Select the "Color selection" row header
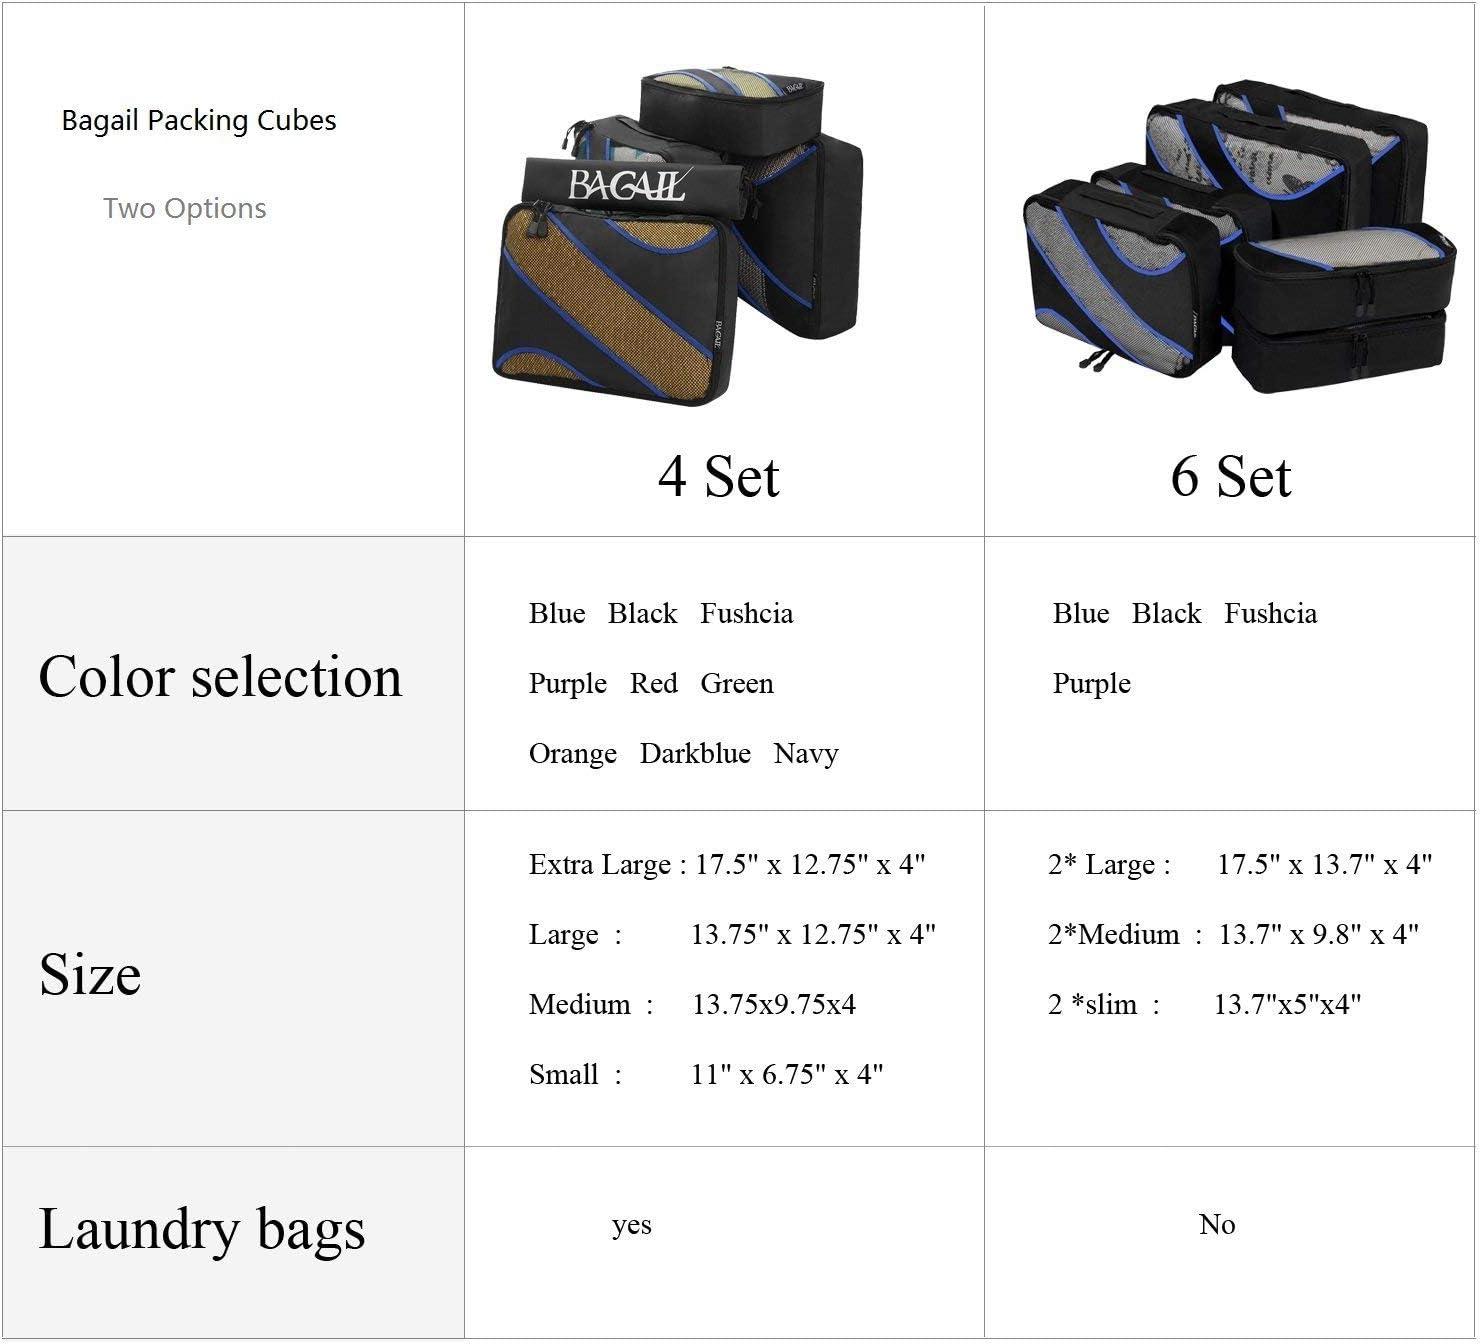This screenshot has width=1481, height=1344. coord(220,676)
